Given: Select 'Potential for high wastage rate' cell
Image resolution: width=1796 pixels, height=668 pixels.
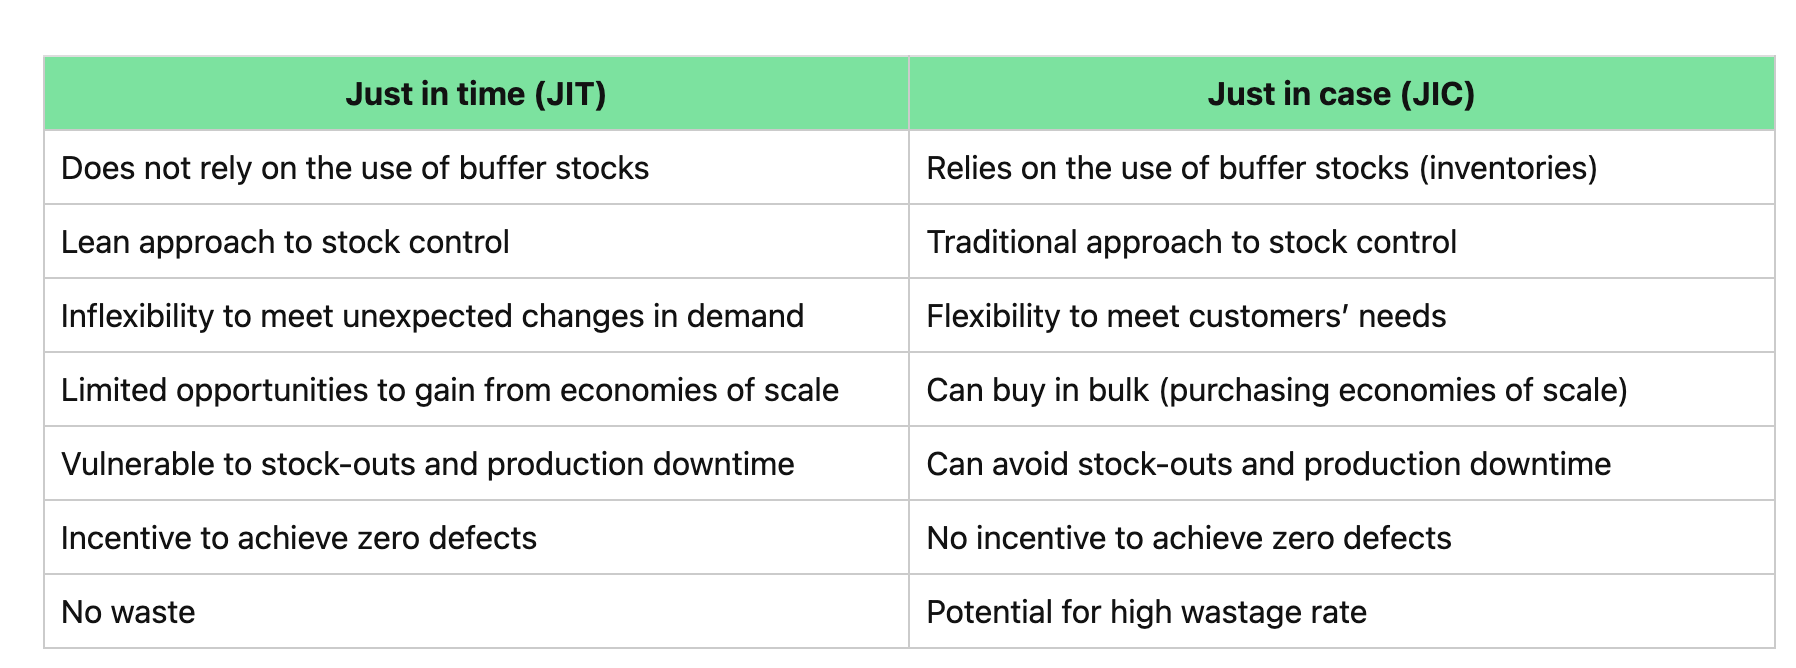Looking at the screenshot, I should pyautogui.click(x=1146, y=612).
